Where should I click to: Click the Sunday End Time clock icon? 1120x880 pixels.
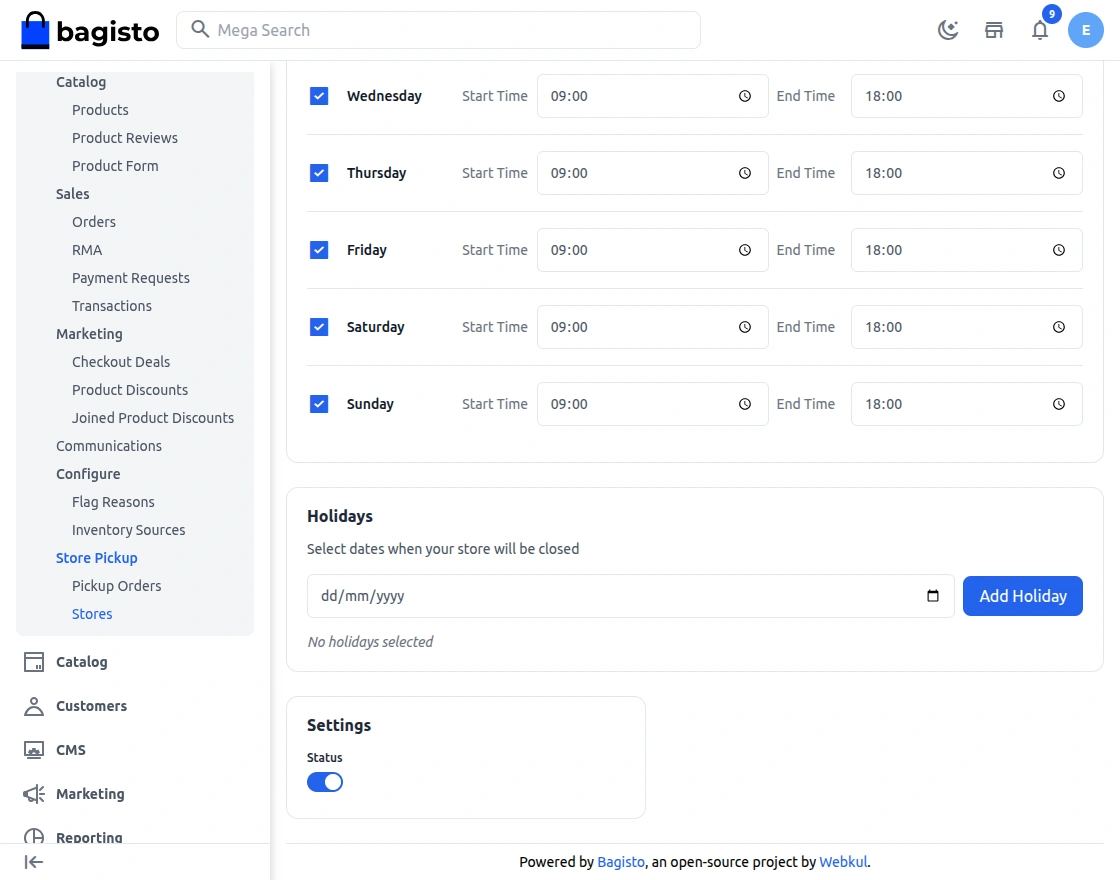coord(1059,404)
